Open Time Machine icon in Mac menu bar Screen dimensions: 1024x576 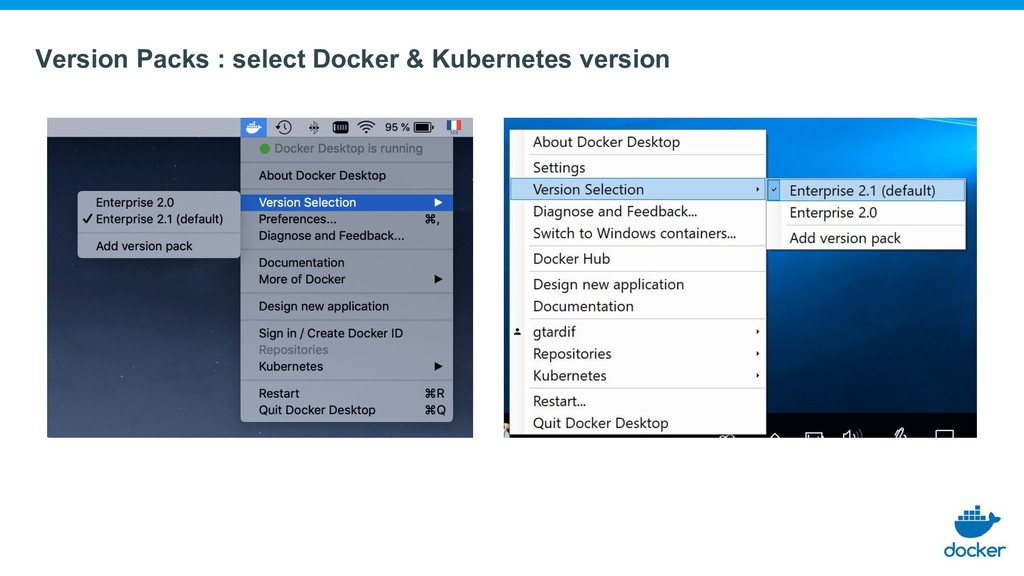pos(283,127)
